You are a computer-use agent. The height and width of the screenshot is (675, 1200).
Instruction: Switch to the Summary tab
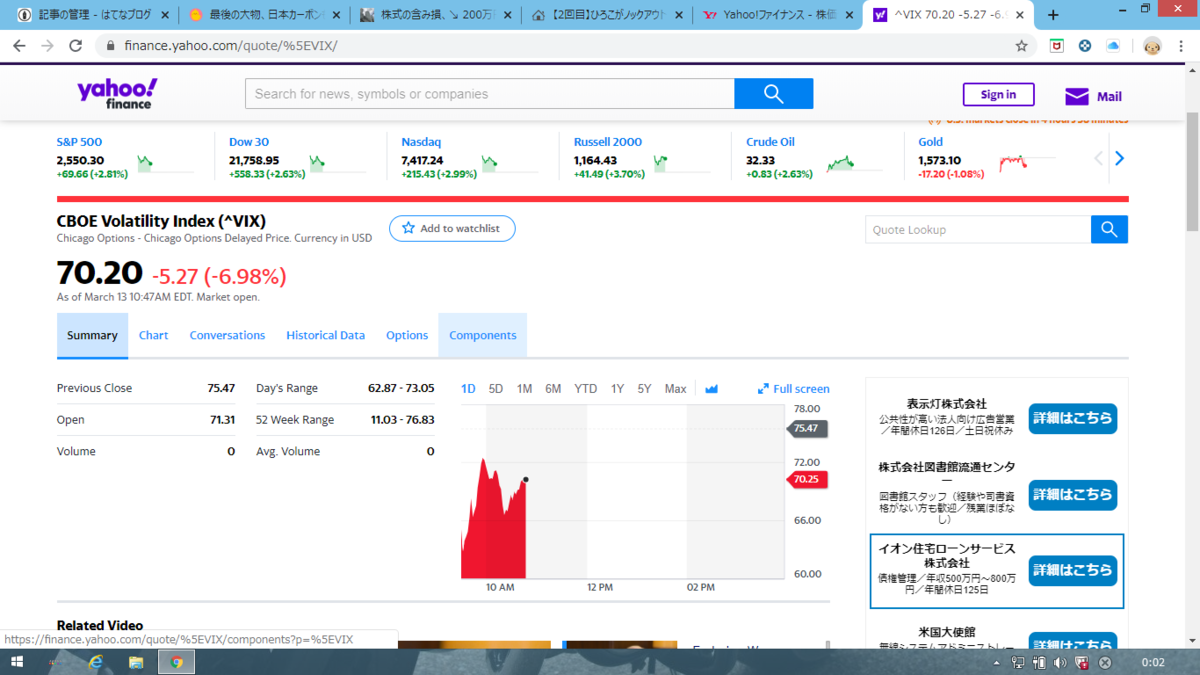click(x=92, y=335)
